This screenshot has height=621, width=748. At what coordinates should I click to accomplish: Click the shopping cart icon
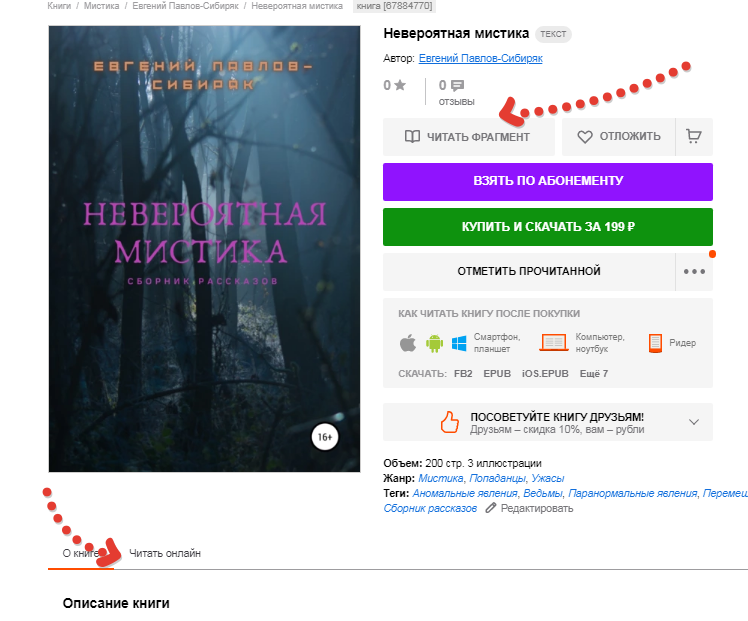click(x=694, y=136)
